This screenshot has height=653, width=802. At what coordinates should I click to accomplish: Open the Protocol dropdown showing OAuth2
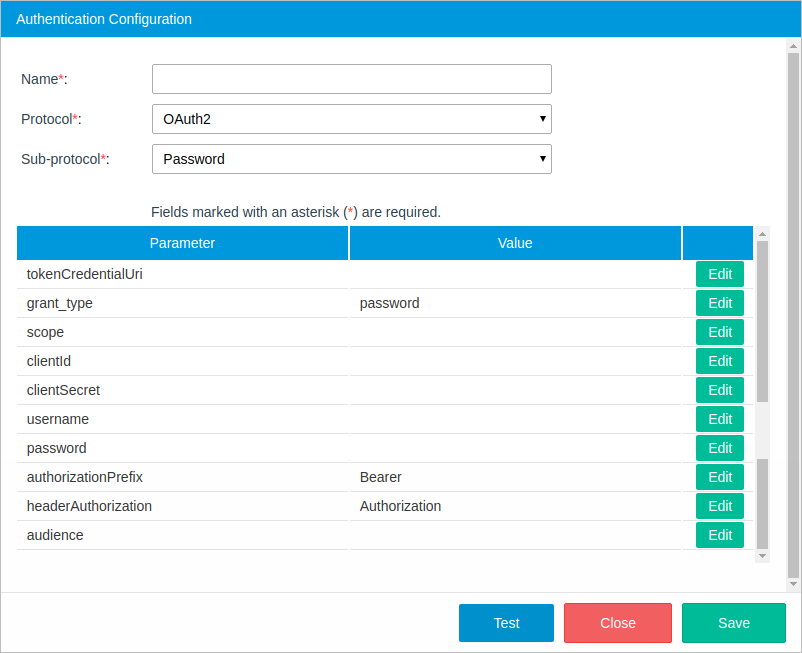coord(351,119)
